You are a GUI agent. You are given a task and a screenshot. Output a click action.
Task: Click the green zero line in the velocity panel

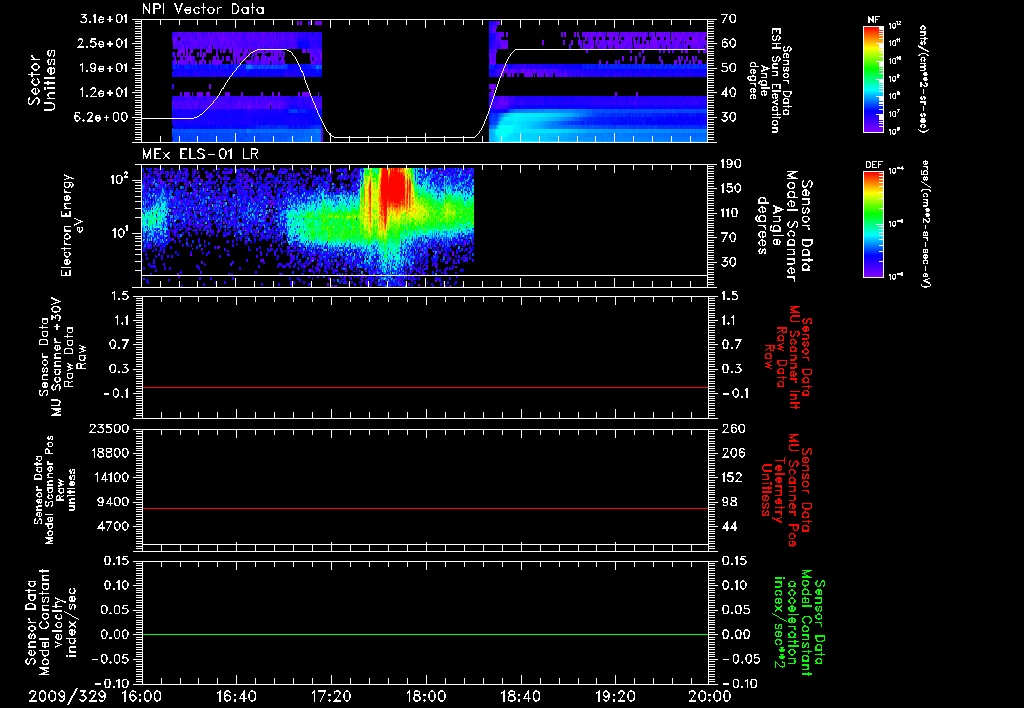pyautogui.click(x=424, y=634)
